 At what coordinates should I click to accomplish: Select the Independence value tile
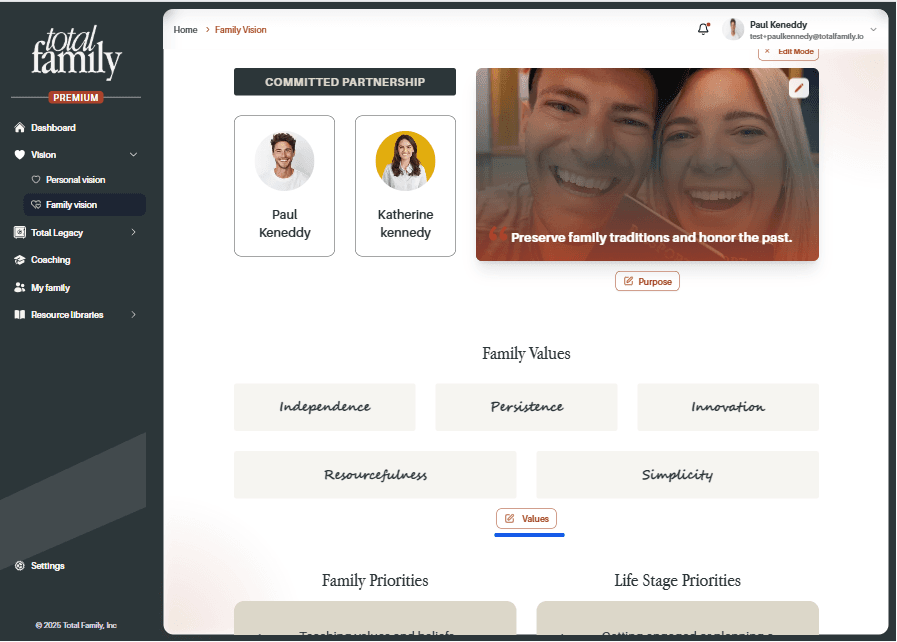pos(324,407)
